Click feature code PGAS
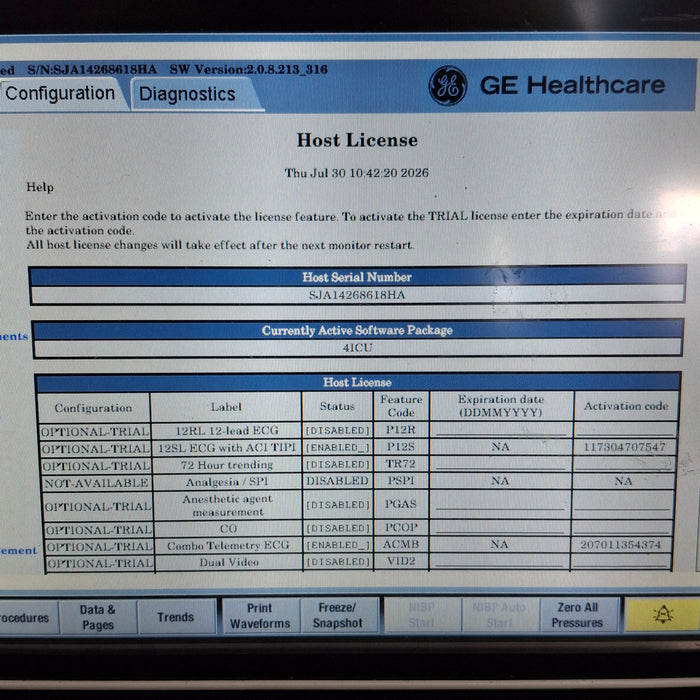700x700 pixels. pyautogui.click(x=400, y=504)
